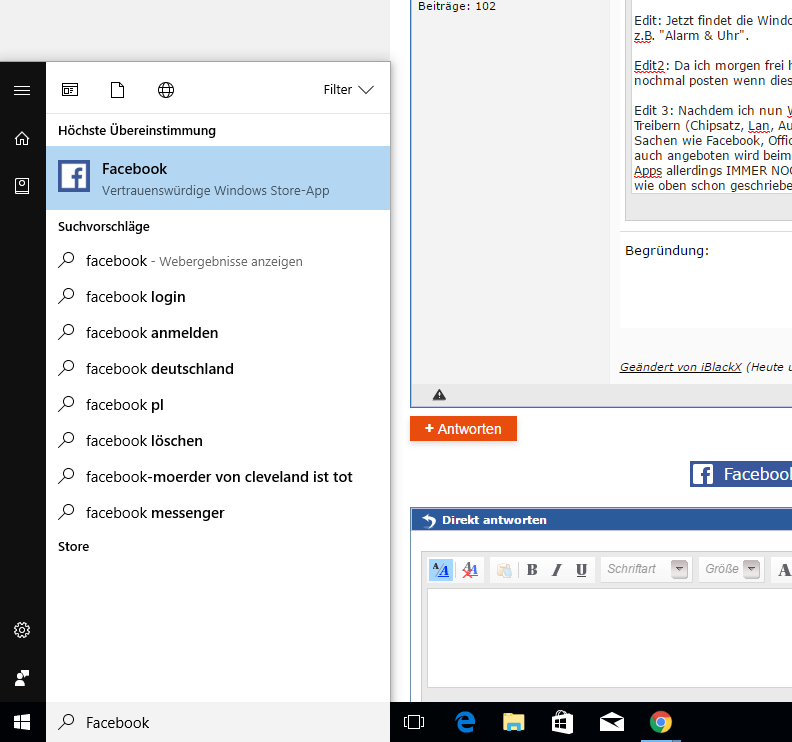This screenshot has height=742, width=792.
Task: Open Settings gear in search sidebar
Action: point(22,630)
